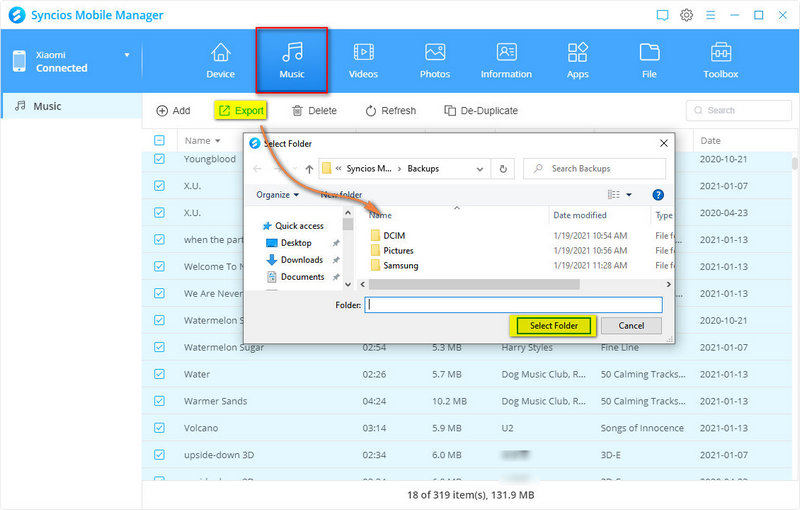
Task: Click the connected phone icon
Action: [19, 61]
